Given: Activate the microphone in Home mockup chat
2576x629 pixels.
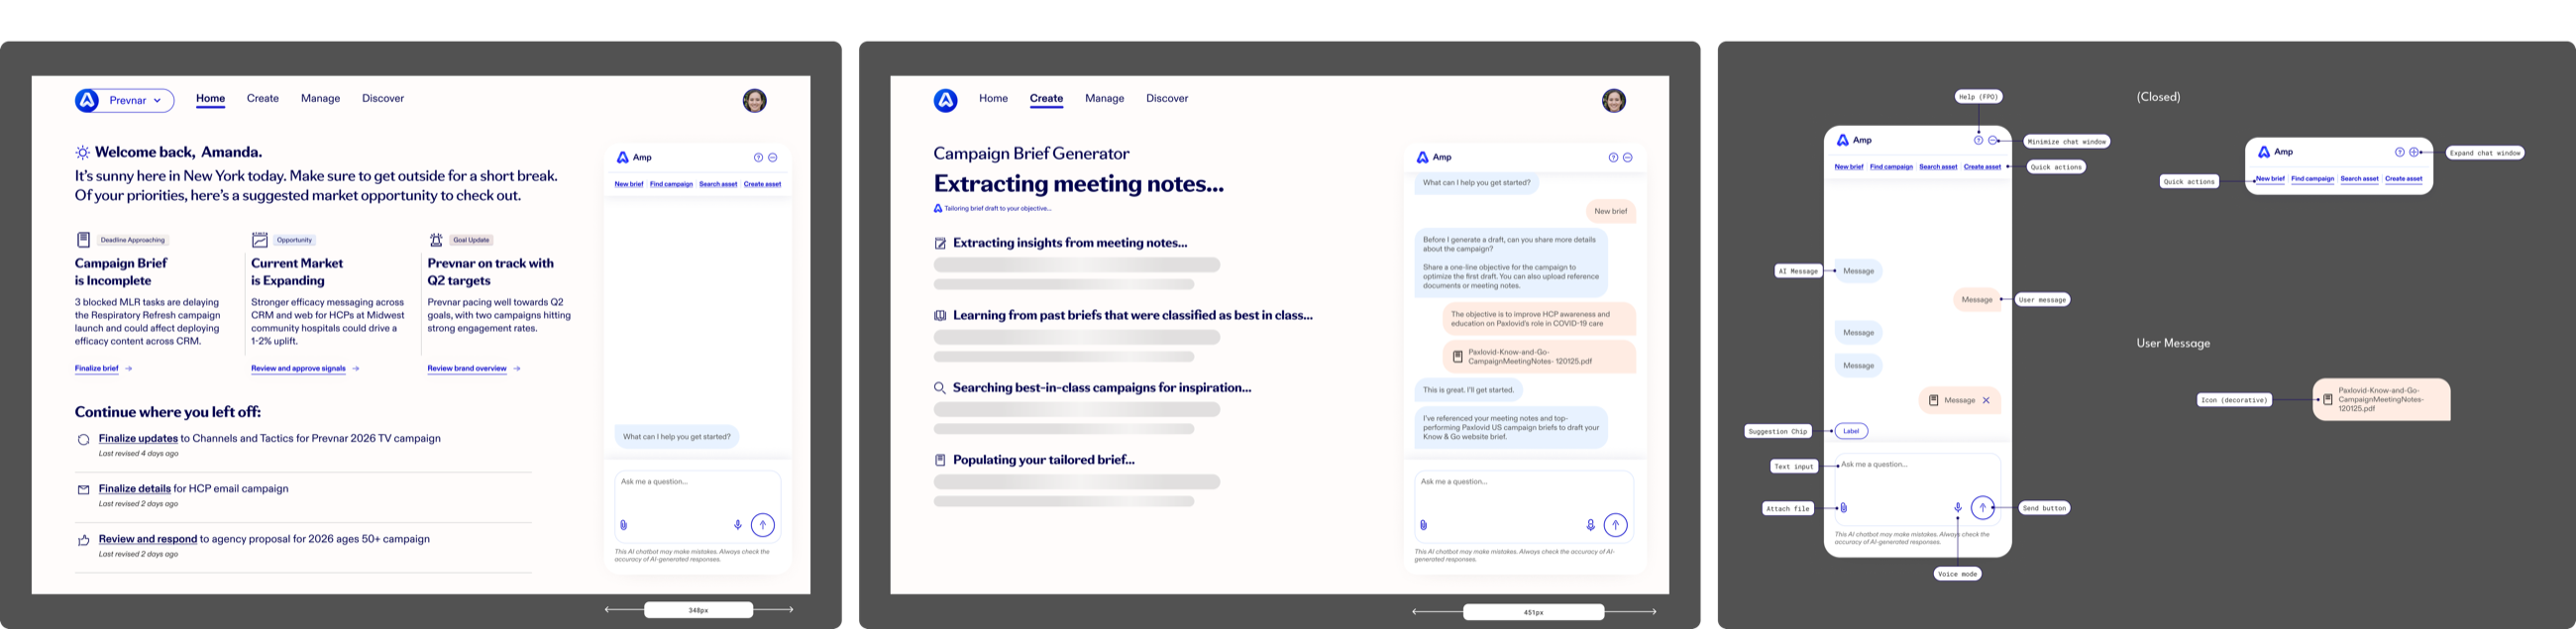Looking at the screenshot, I should pos(738,525).
